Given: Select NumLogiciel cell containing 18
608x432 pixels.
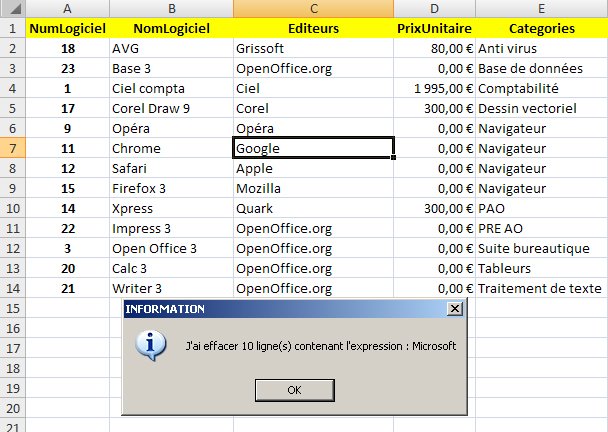Looking at the screenshot, I should [x=67, y=48].
